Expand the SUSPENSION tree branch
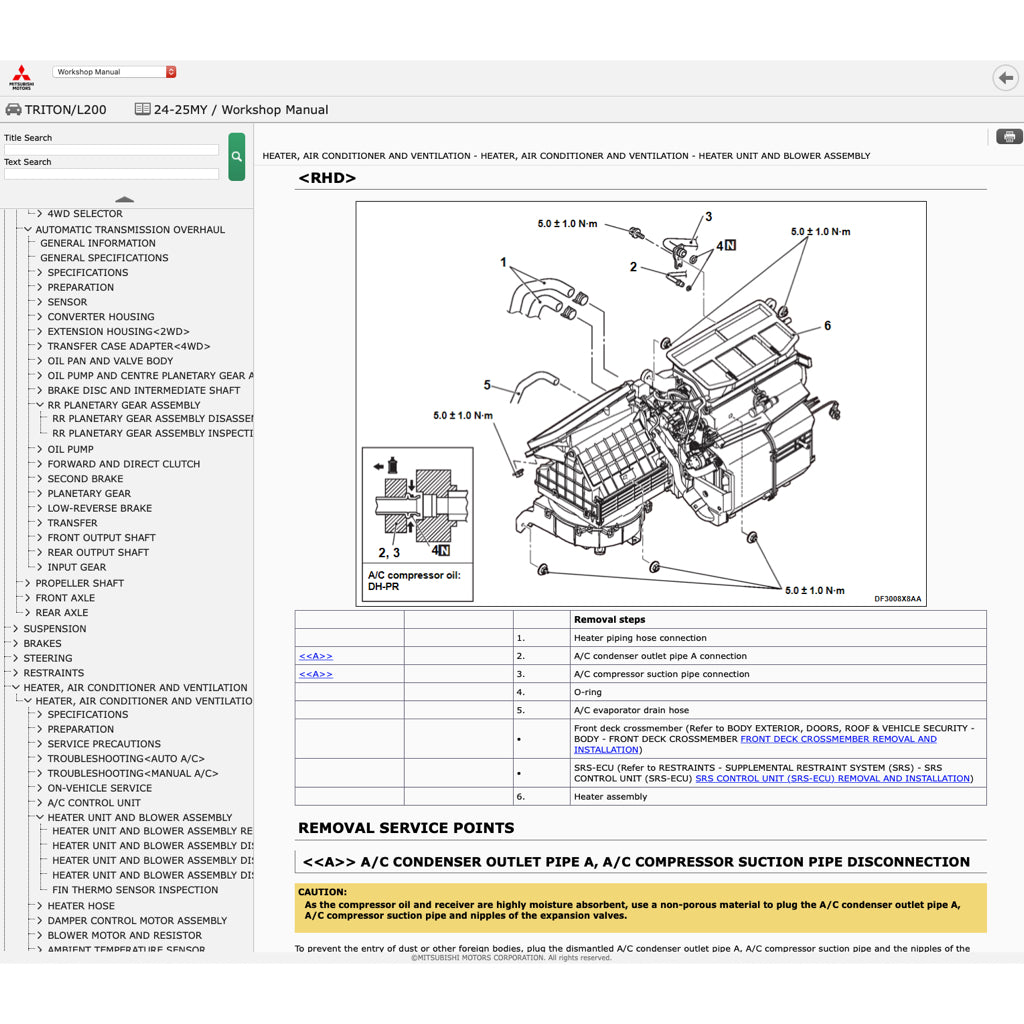The image size is (1024, 1024). pyautogui.click(x=14, y=628)
